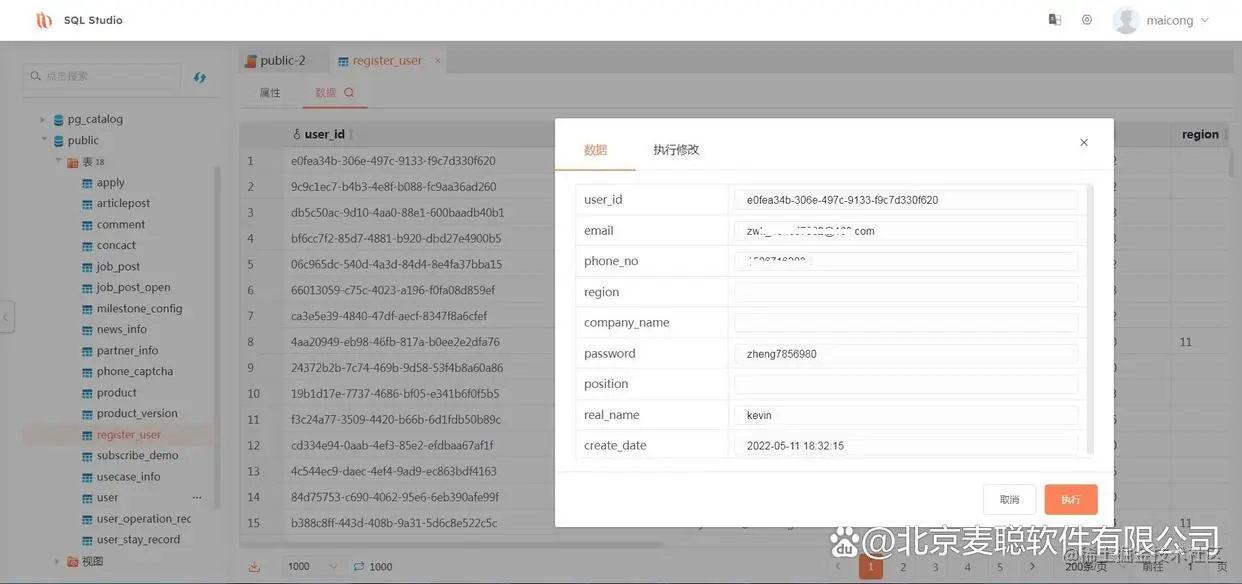
Task: Collapse the public schema node
Action: point(44,140)
